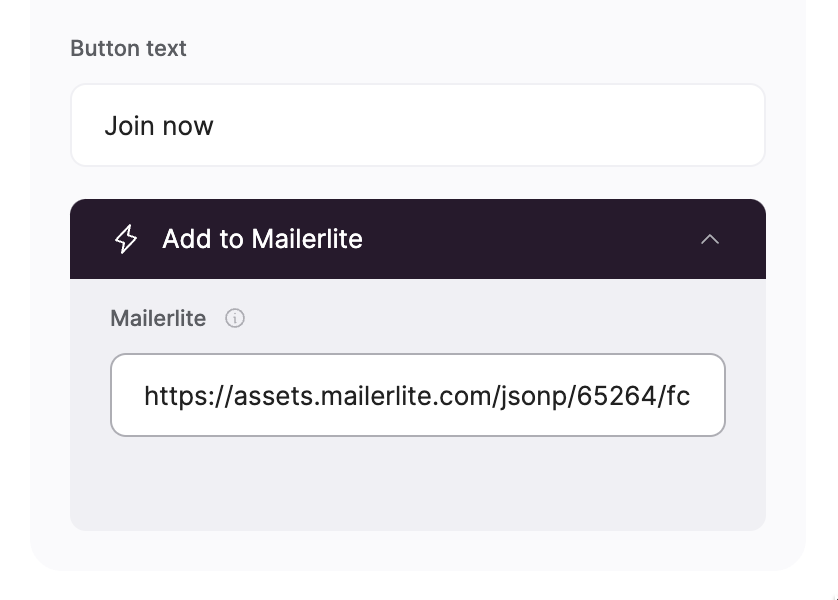
Task: Tap the info badge beside the Mailerlite label
Action: [234, 318]
